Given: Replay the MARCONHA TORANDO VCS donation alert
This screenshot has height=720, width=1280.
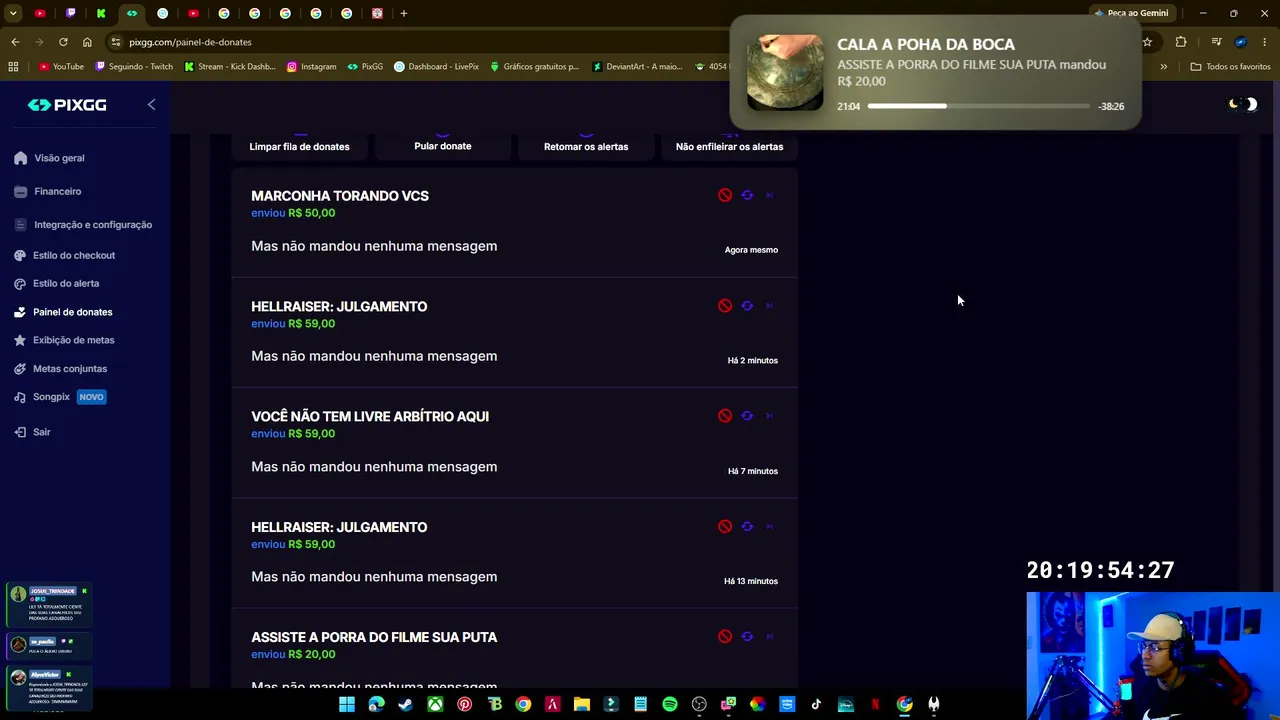Looking at the screenshot, I should [747, 195].
